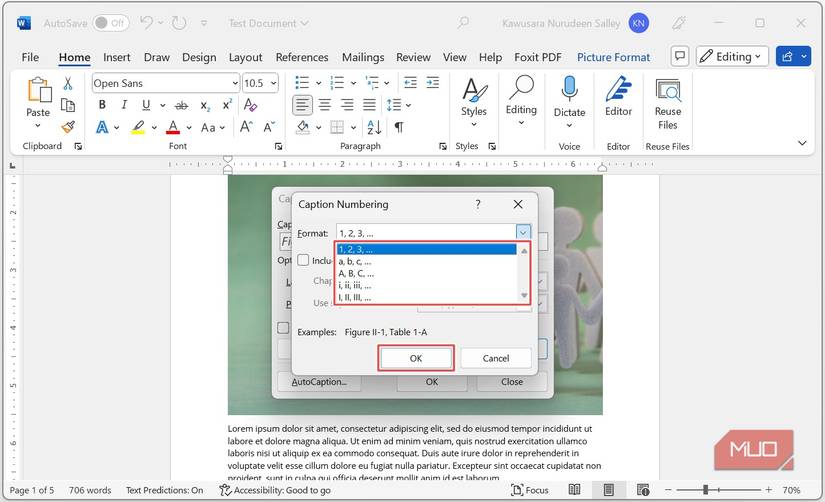The width and height of the screenshot is (825, 502).
Task: Select the Format Painter brush
Action: coord(67,127)
